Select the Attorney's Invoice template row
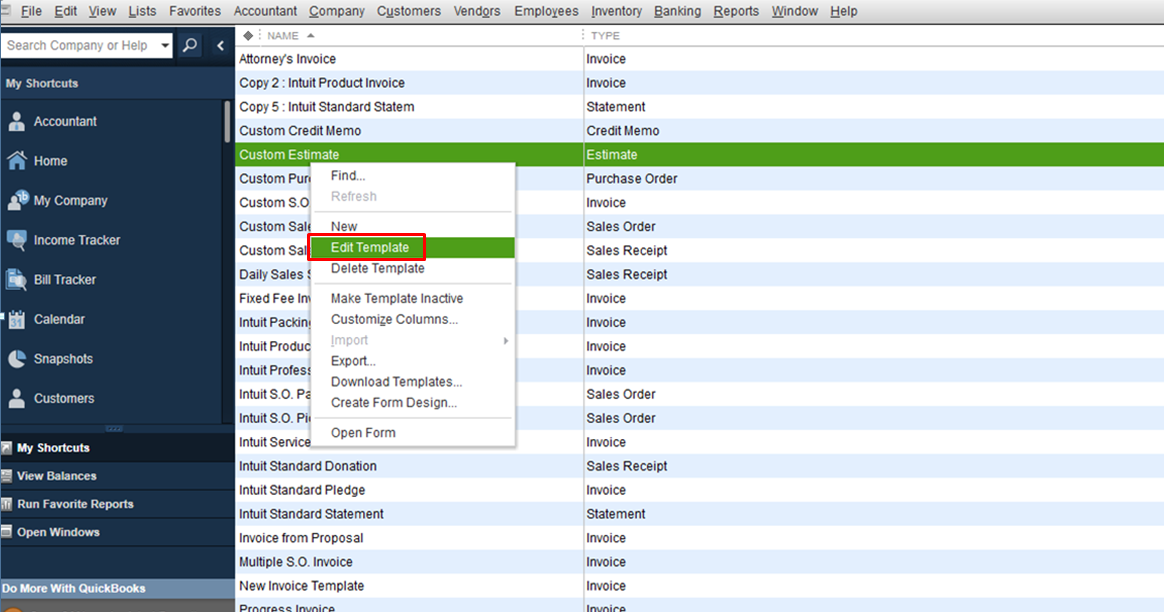This screenshot has height=612, width=1164. point(699,59)
